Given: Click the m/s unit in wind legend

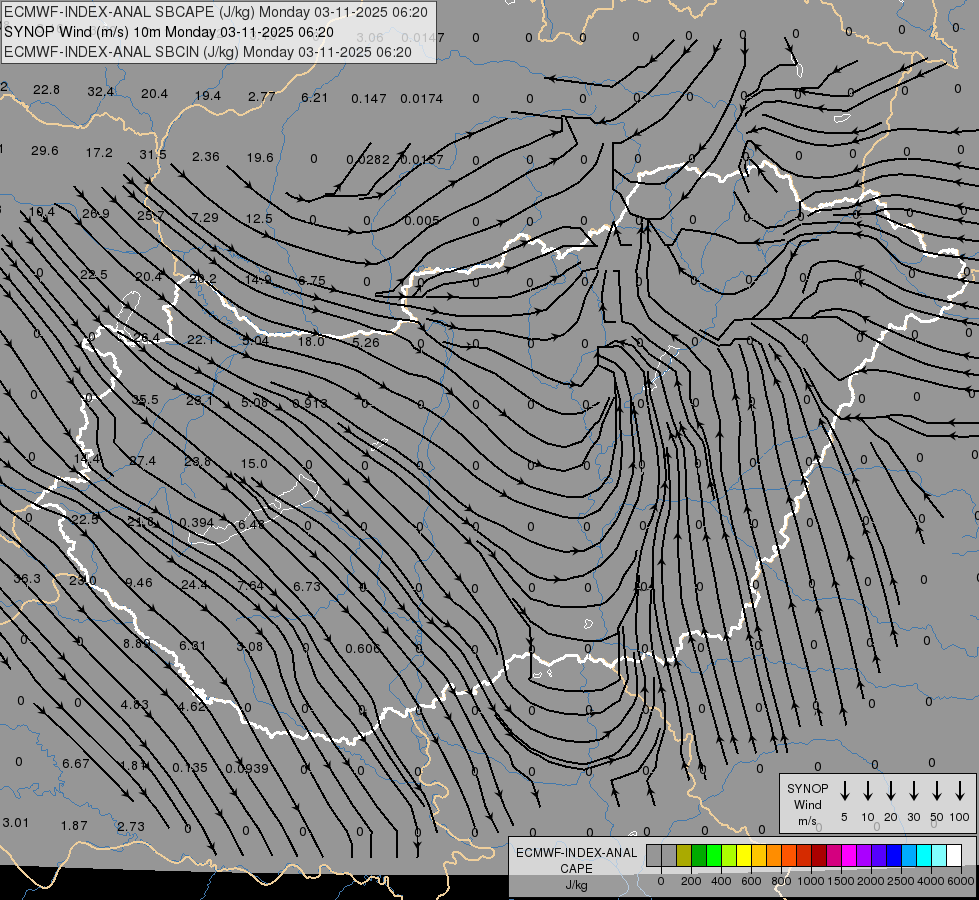Looking at the screenshot, I should coord(807,821).
